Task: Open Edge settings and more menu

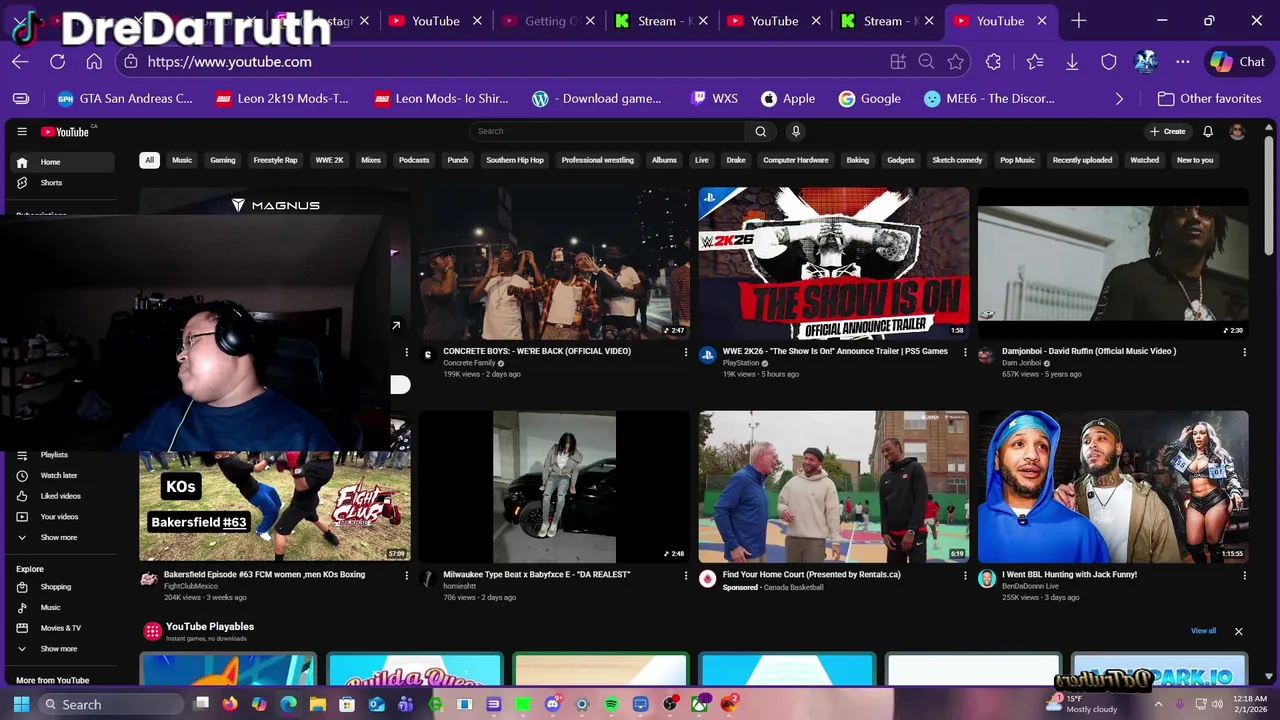Action: coord(1183,61)
